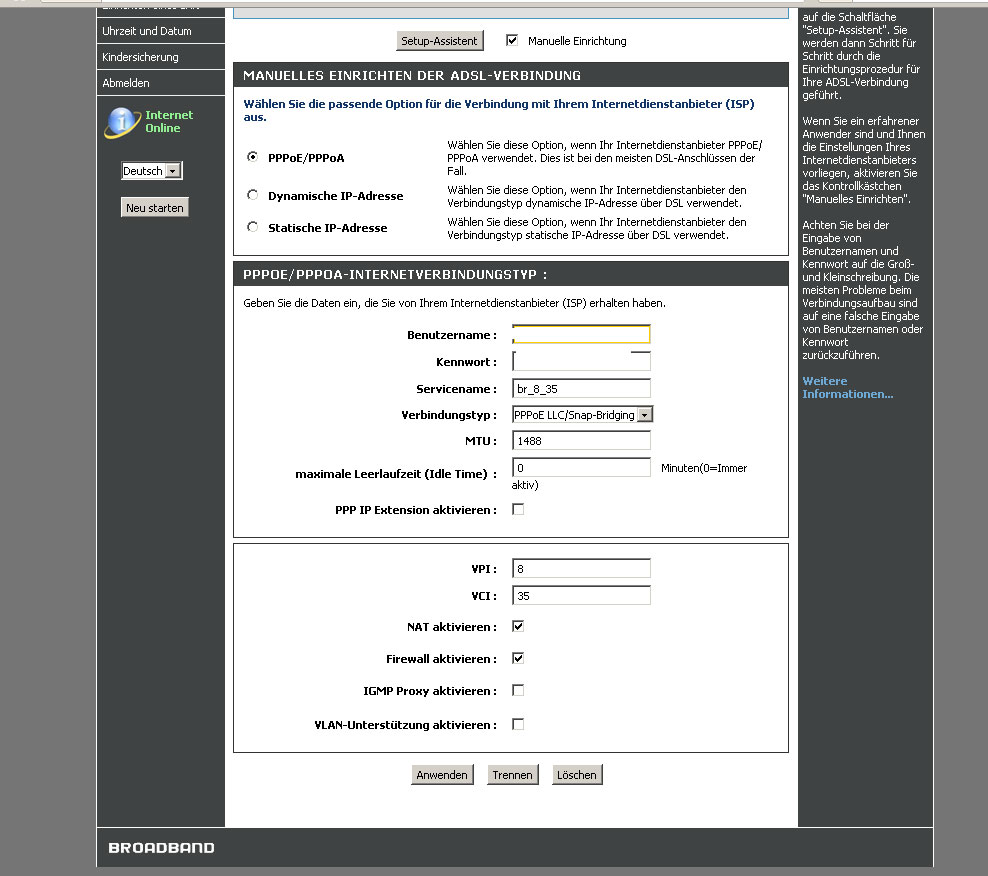This screenshot has height=876, width=988.
Task: Click the Neu starten button
Action: click(154, 208)
